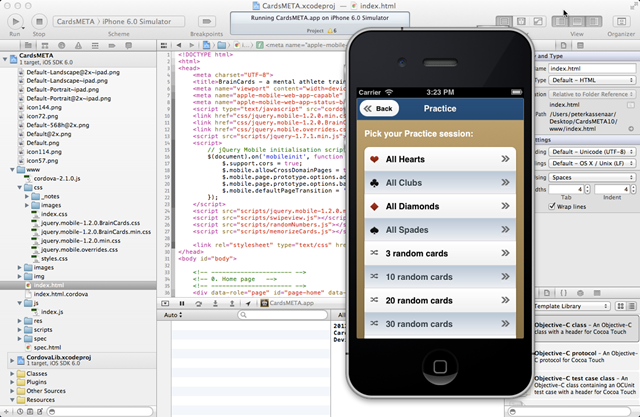Expand the Plugins group
The image size is (640, 417).
(12, 382)
